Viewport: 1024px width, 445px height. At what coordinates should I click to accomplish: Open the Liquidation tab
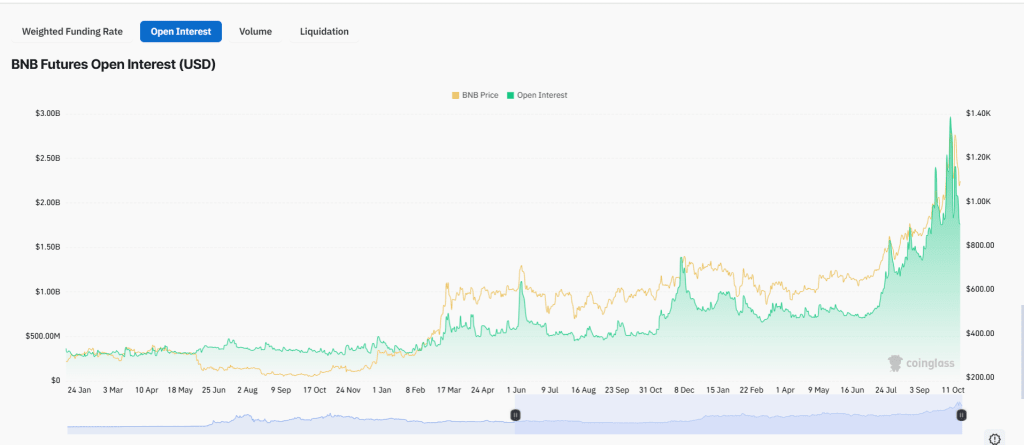click(324, 31)
